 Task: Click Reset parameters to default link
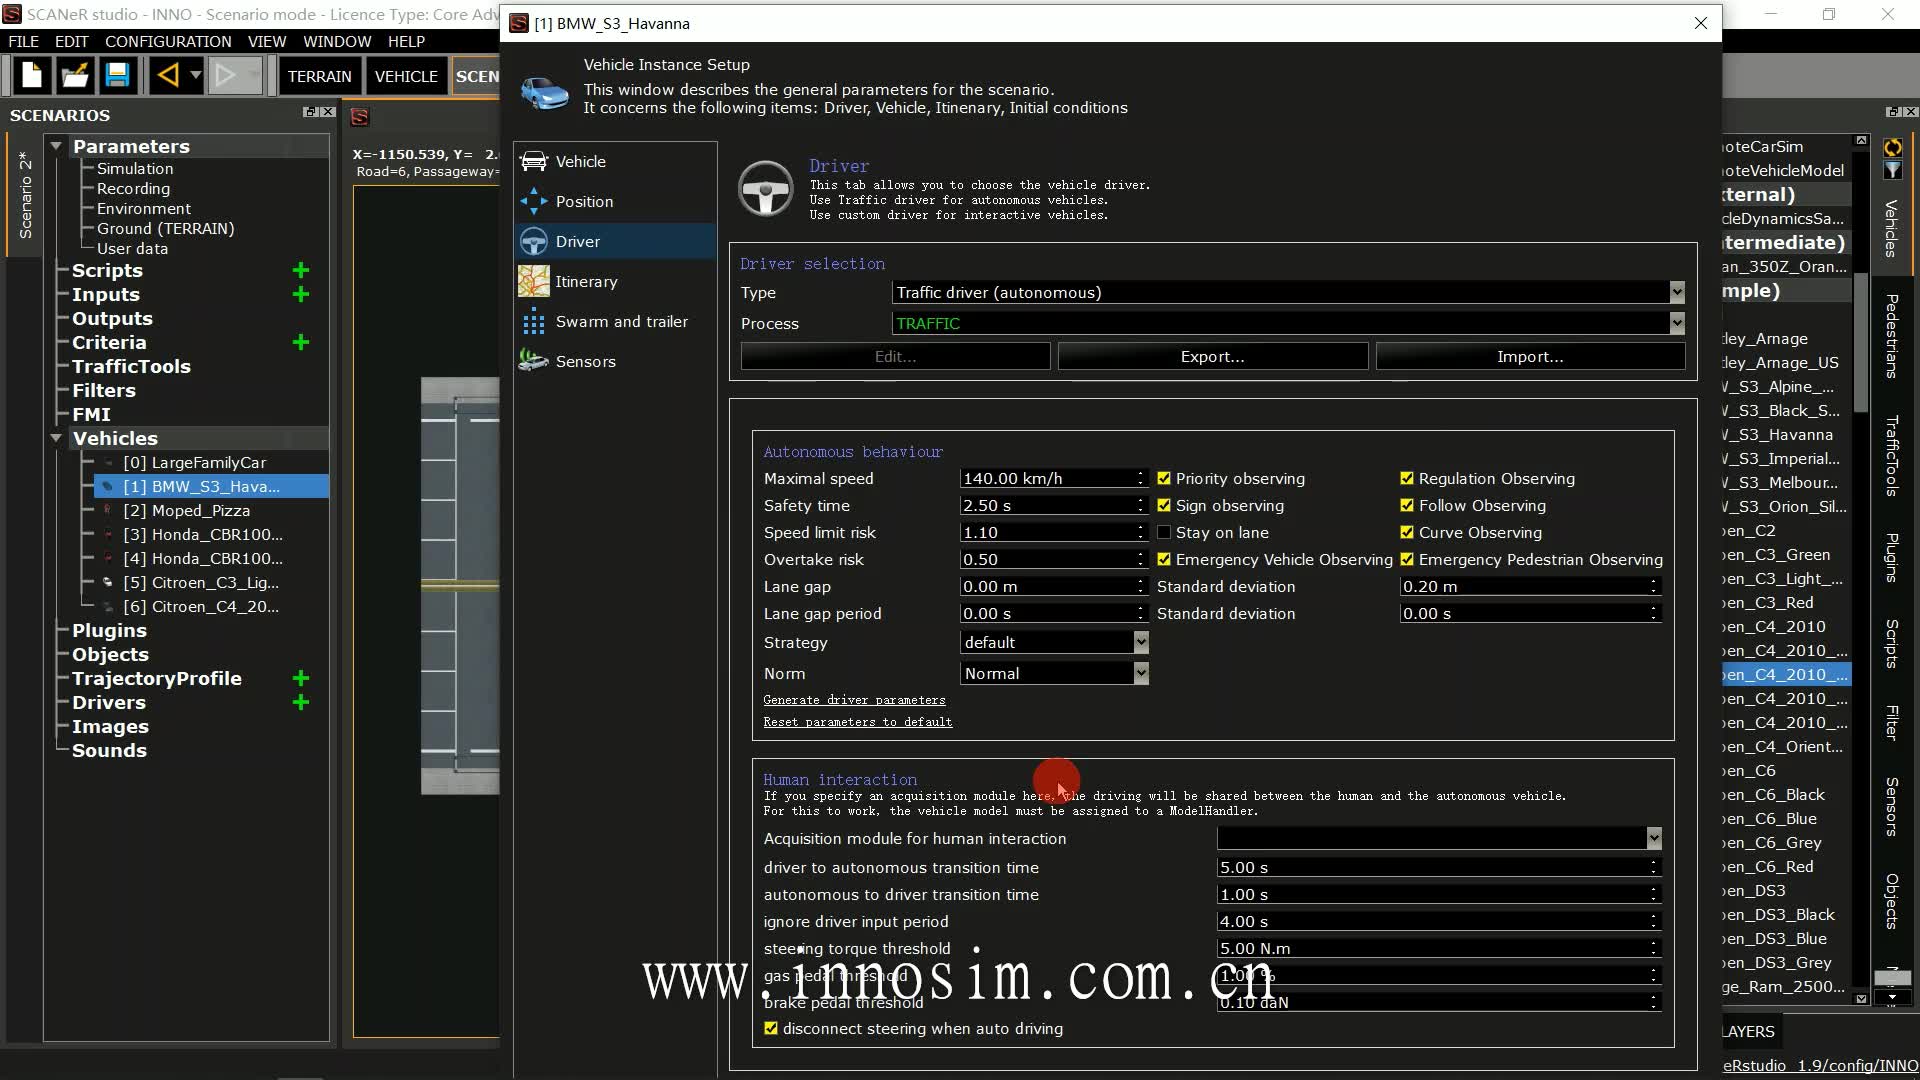tap(857, 722)
